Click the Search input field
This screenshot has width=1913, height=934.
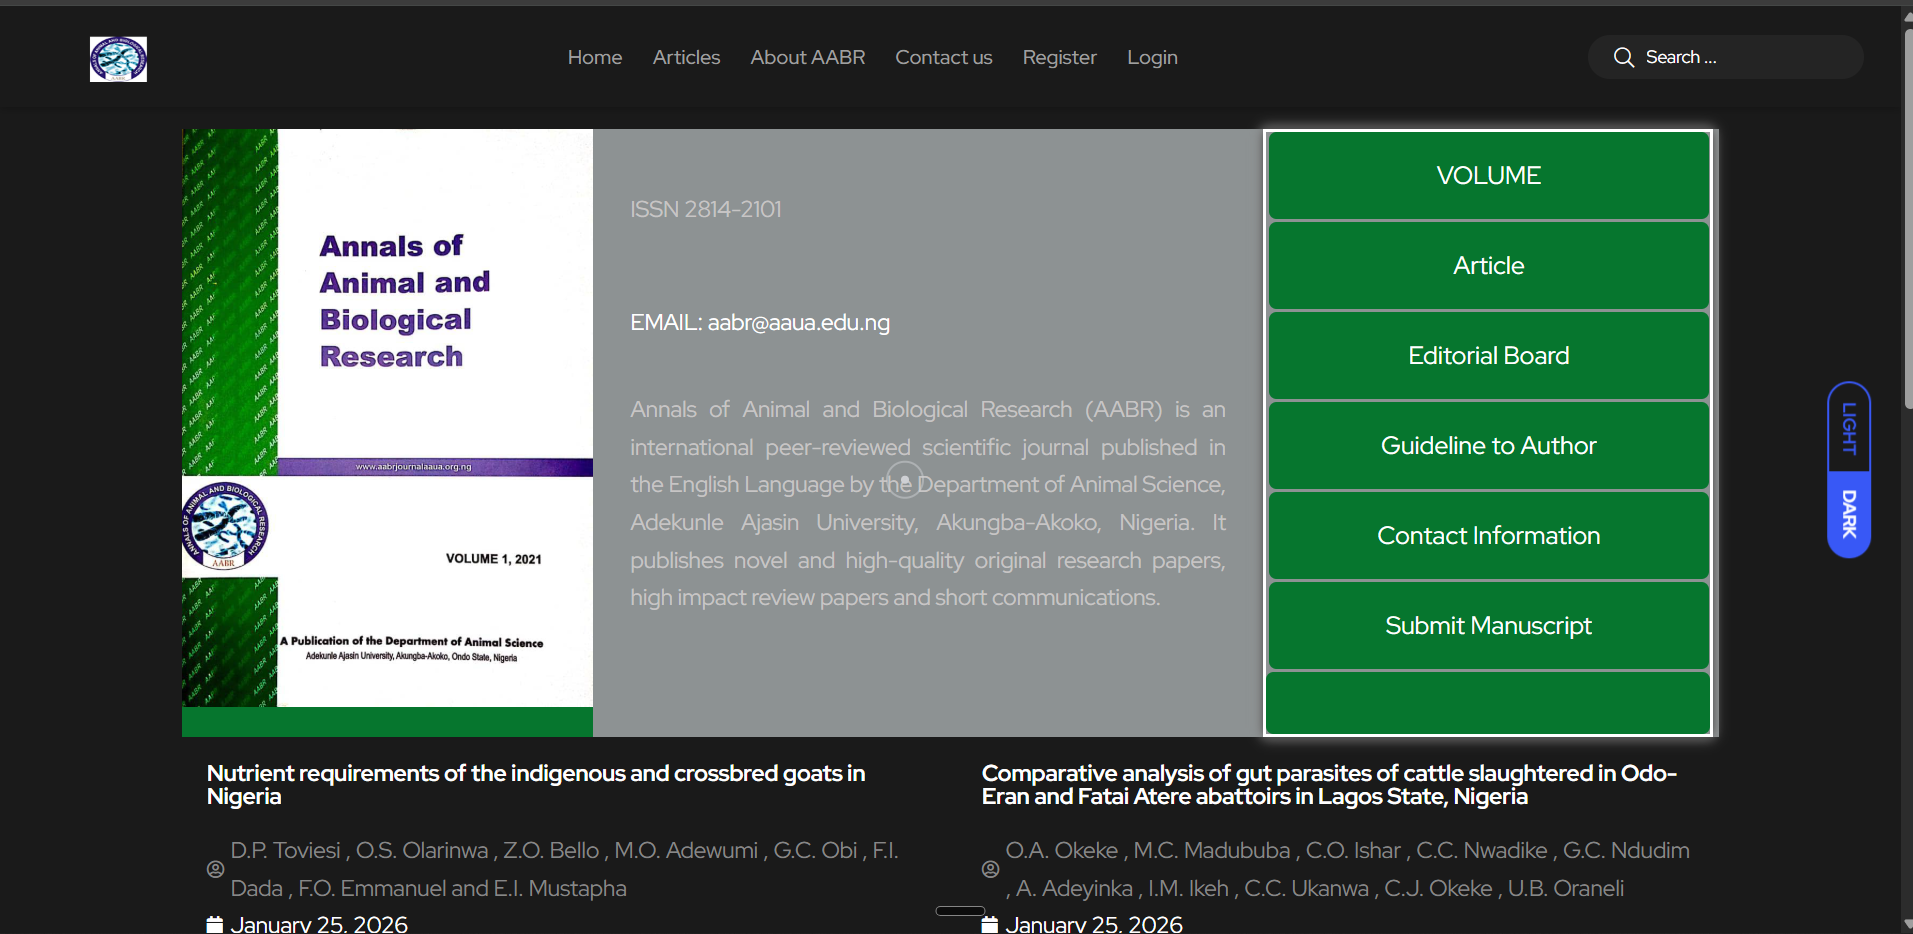point(1725,57)
